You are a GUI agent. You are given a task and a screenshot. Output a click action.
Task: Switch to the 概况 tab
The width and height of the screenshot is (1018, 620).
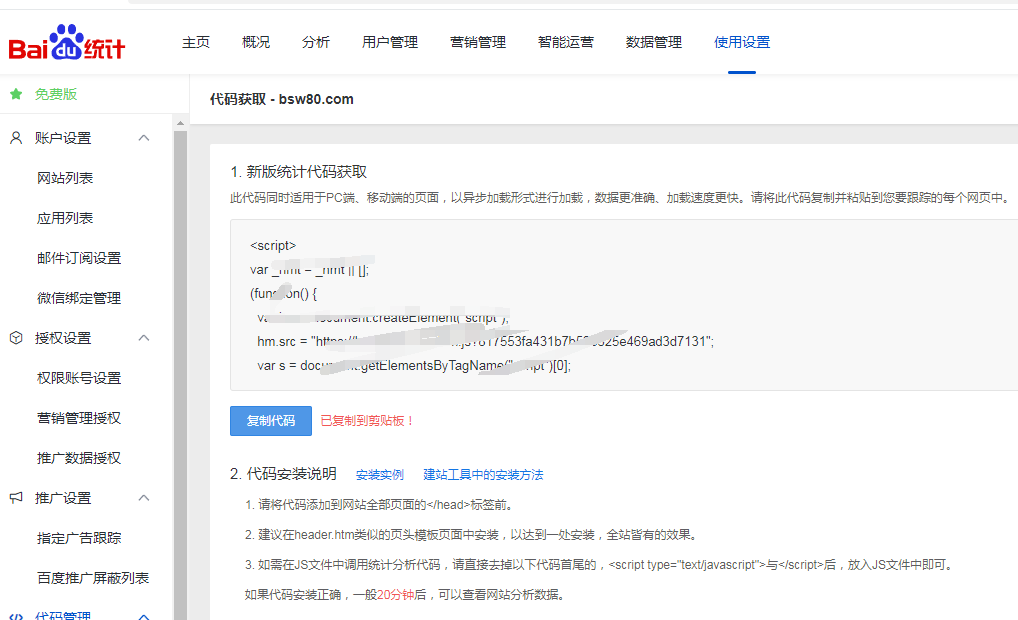(256, 42)
